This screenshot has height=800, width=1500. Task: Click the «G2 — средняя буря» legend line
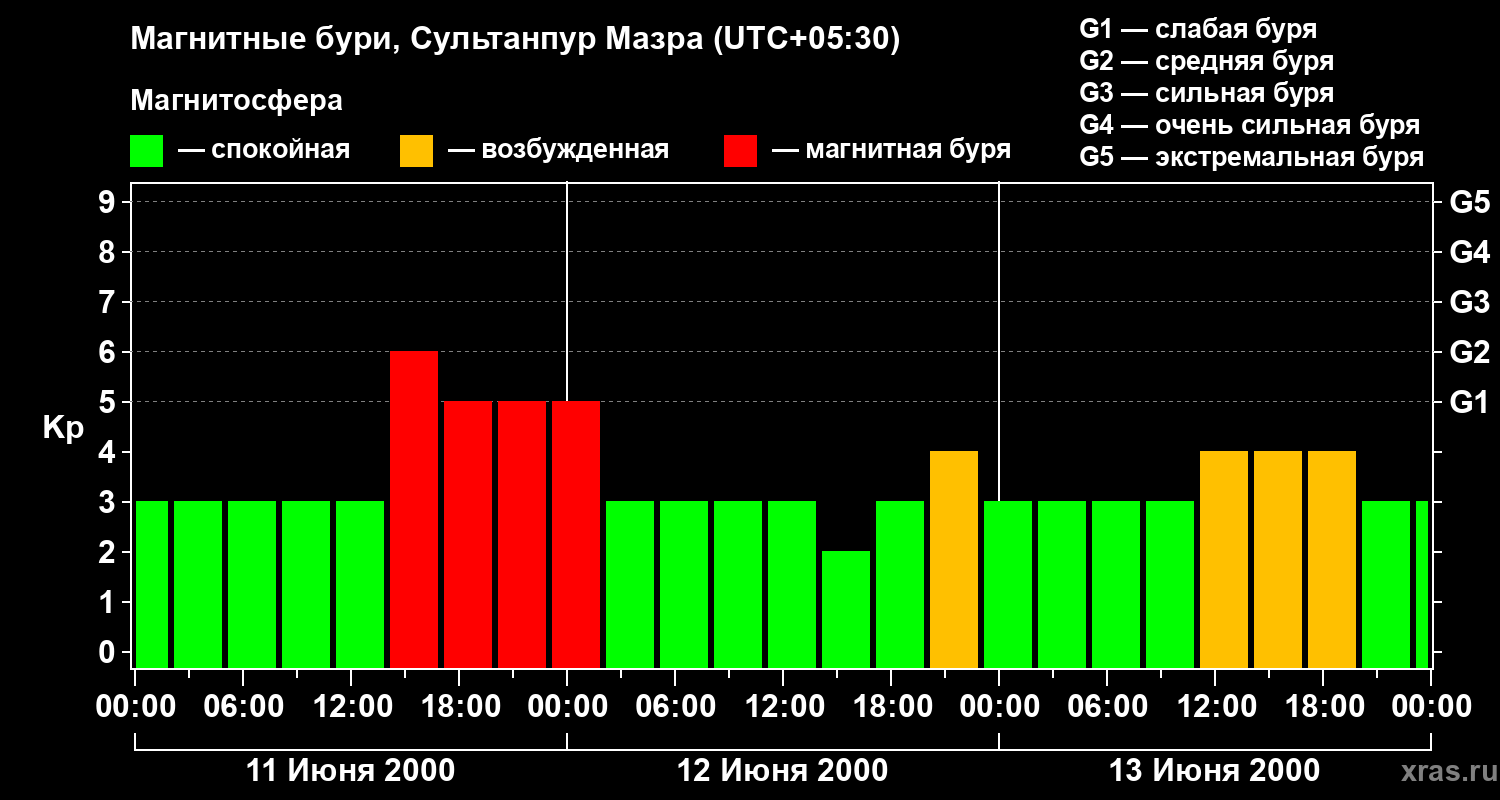click(1207, 61)
